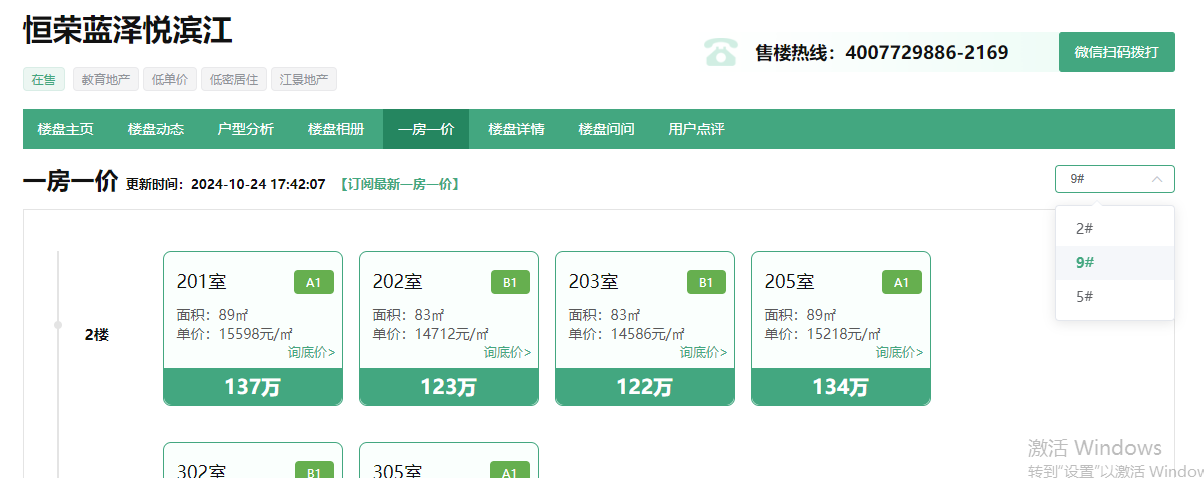Click the 201室 room title
The image size is (1204, 478).
[202, 282]
